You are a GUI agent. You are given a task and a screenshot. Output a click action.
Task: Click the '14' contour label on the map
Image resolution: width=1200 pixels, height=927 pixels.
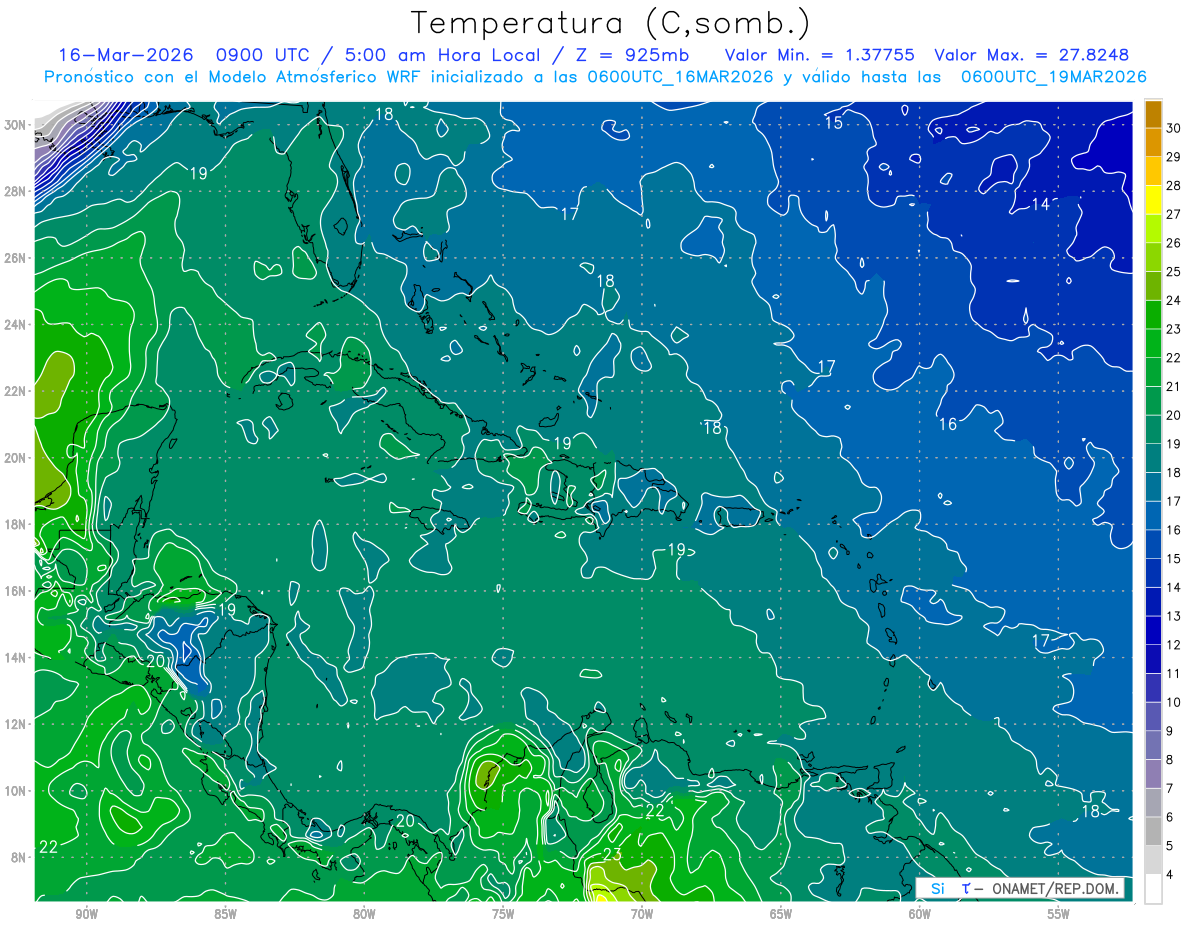tap(1040, 204)
